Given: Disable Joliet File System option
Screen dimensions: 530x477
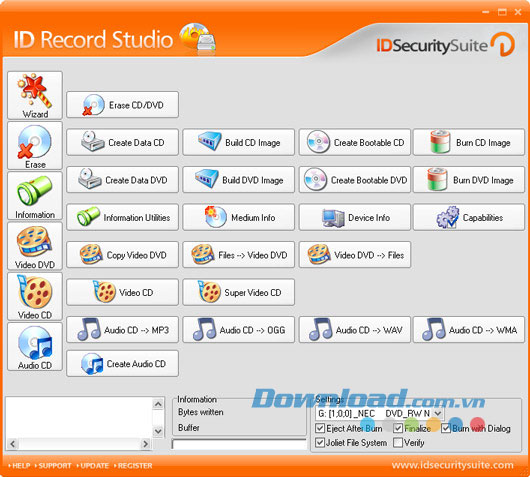Looking at the screenshot, I should (320, 443).
